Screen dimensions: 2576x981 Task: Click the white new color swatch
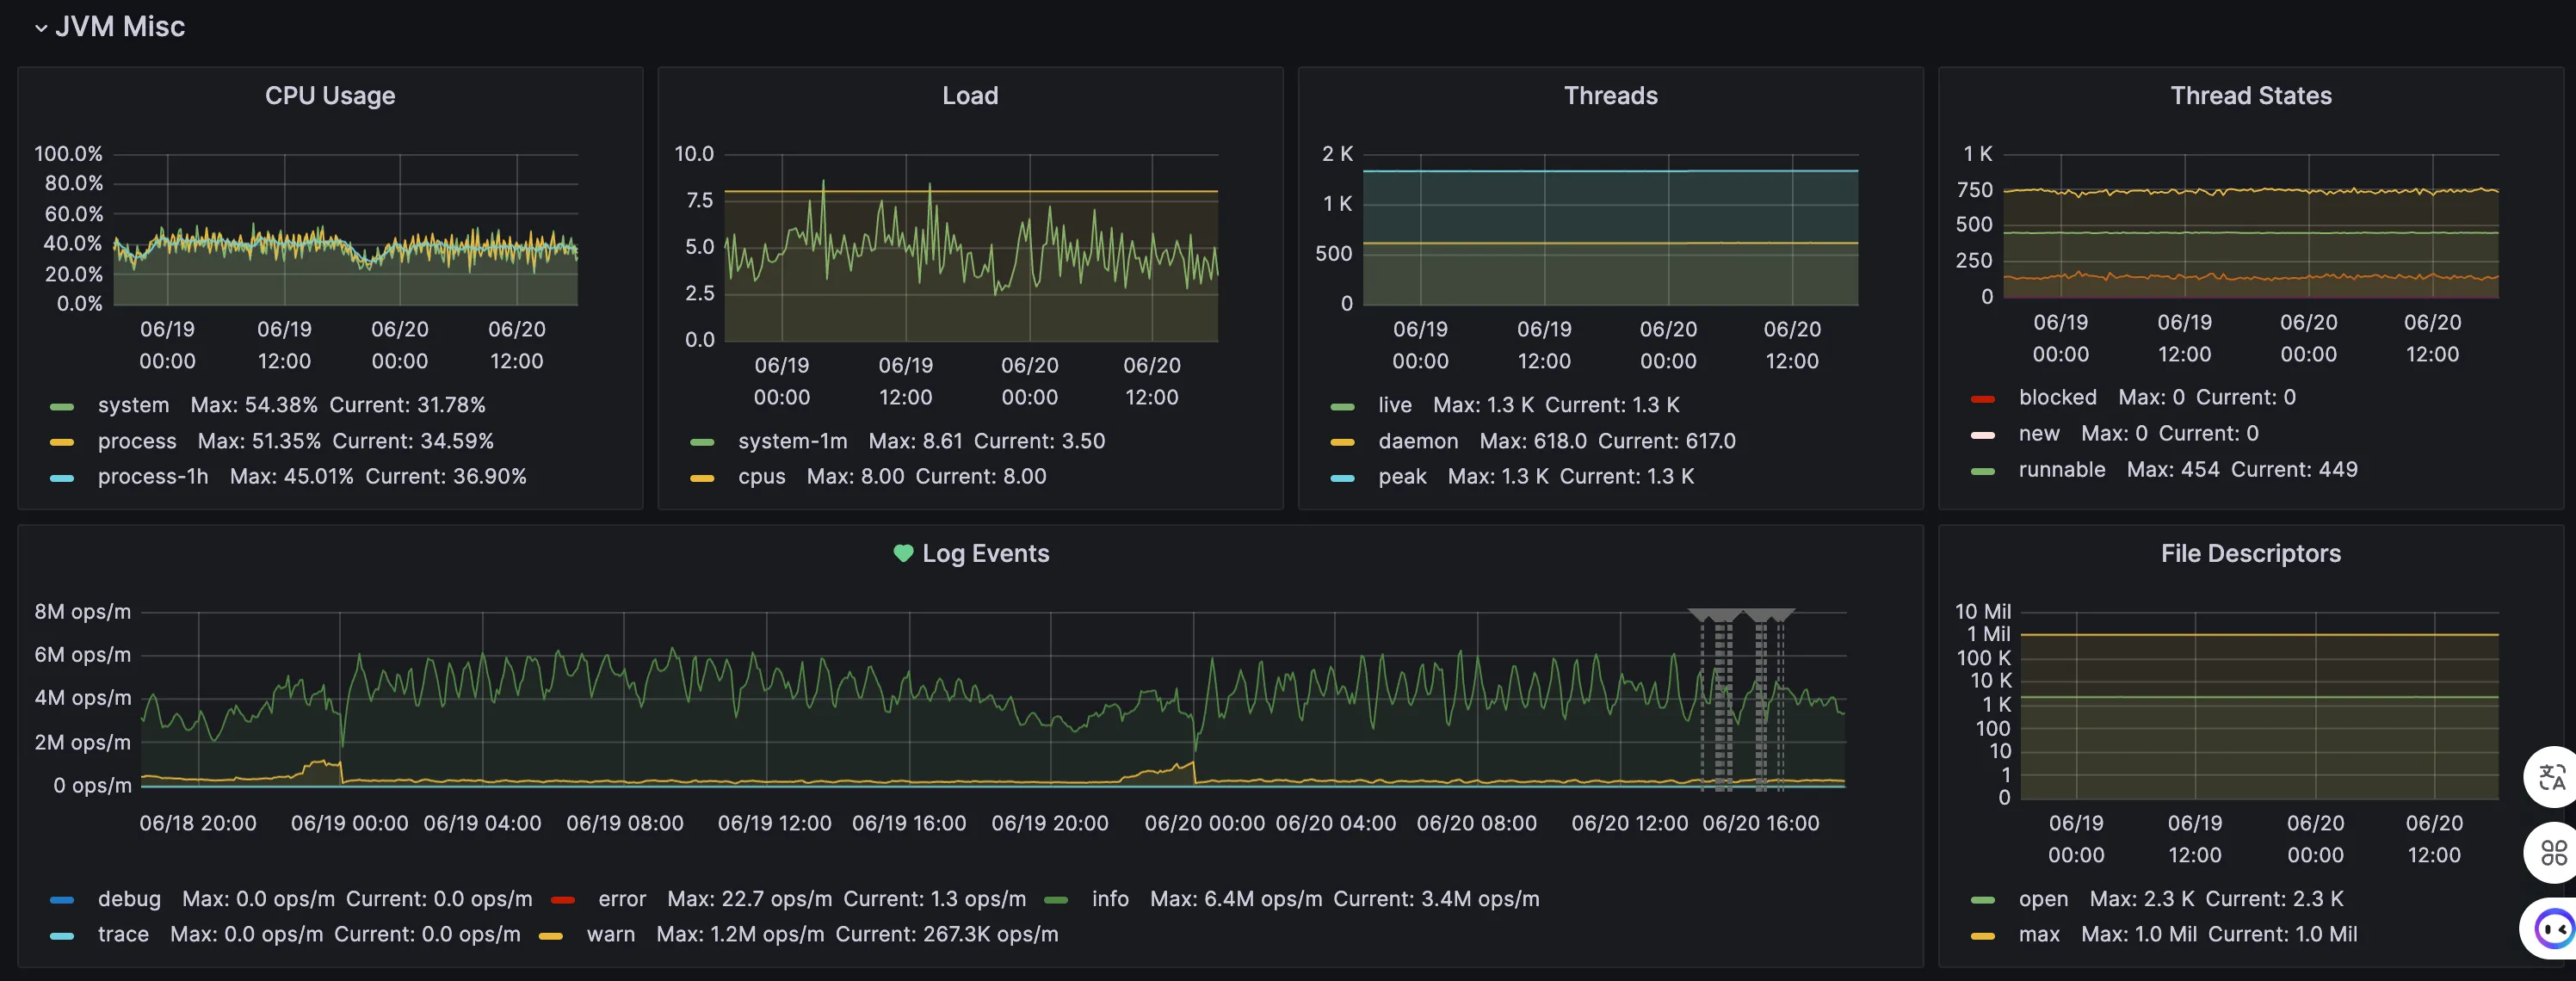tap(1982, 435)
